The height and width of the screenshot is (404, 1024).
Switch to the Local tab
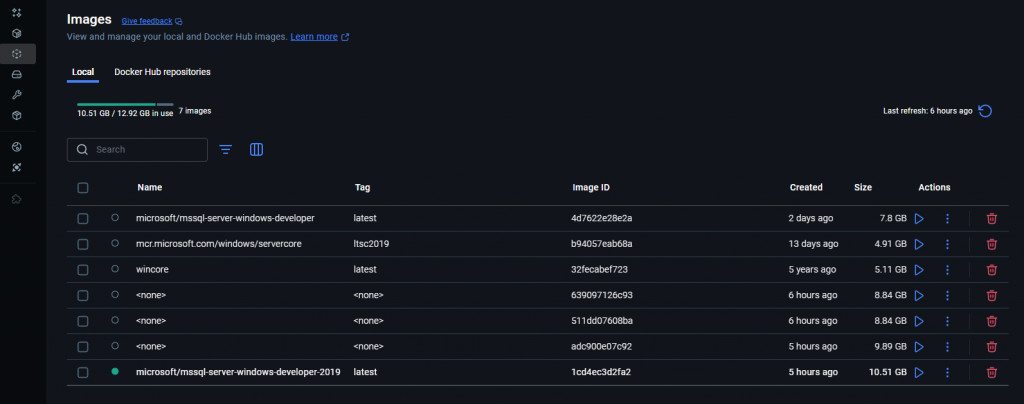click(83, 72)
